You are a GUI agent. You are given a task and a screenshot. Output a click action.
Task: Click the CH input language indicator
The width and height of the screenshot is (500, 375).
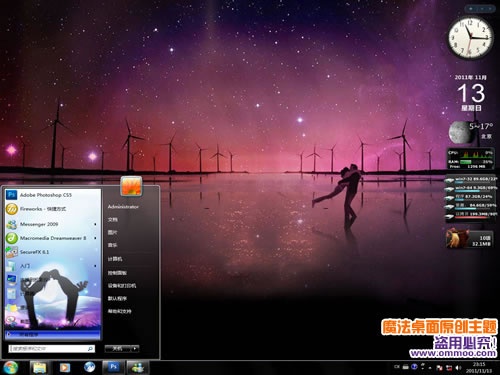(397, 367)
